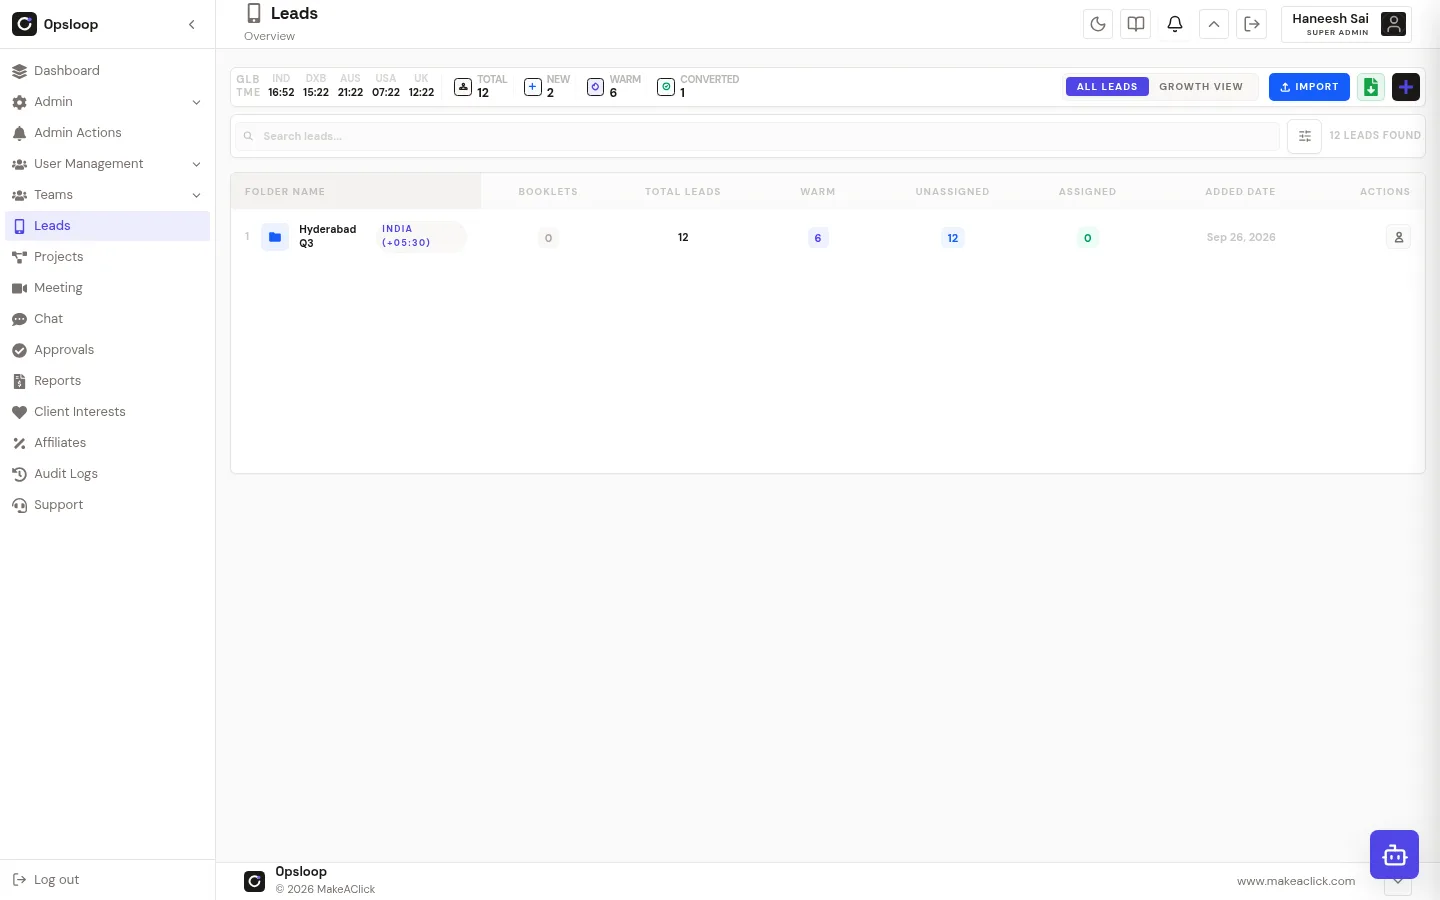
Task: Click green download export icon
Action: tap(1371, 87)
